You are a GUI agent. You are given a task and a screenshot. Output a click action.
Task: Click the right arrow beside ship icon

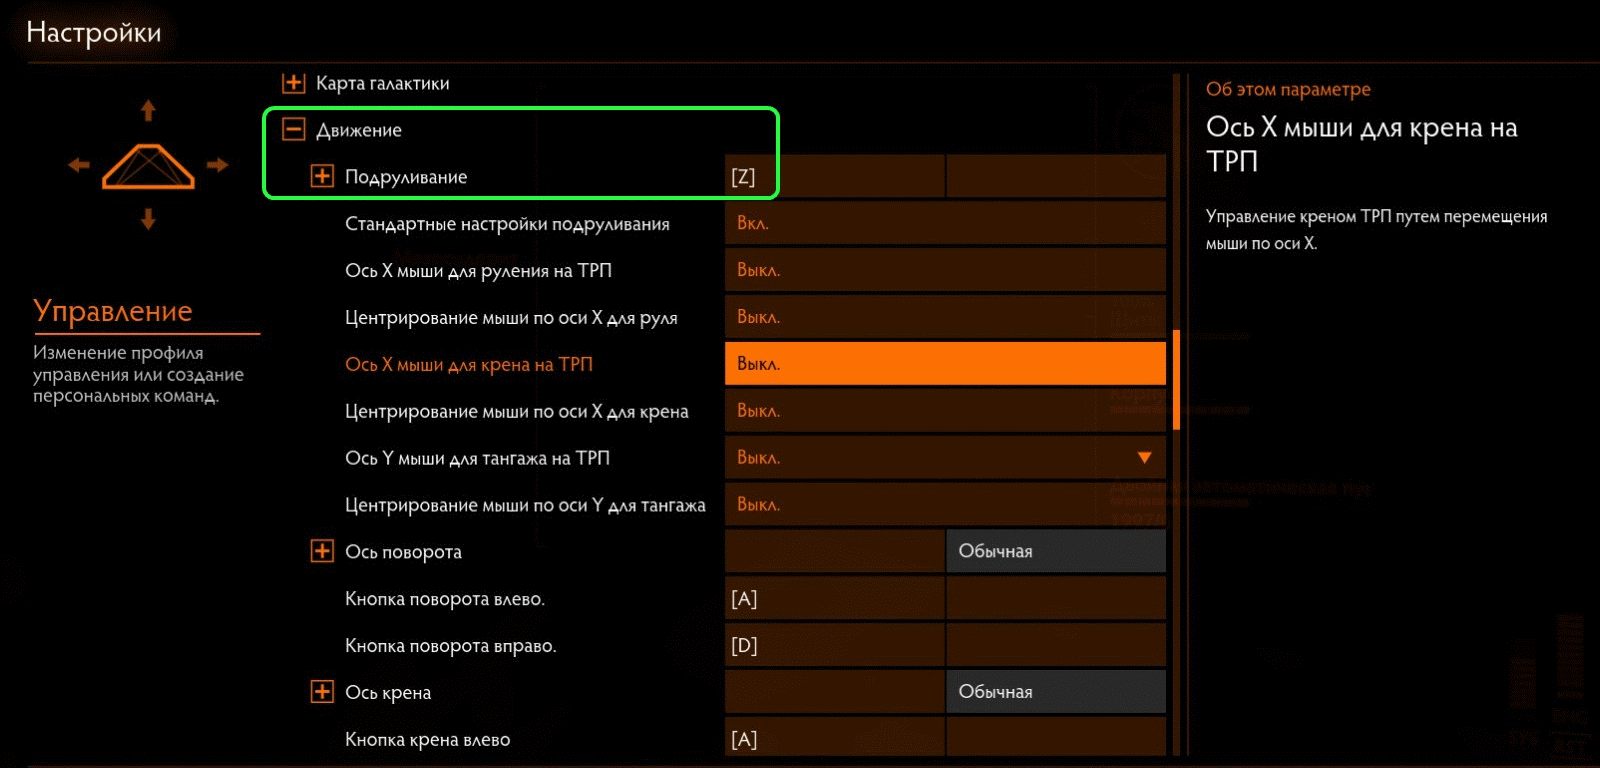(x=217, y=165)
